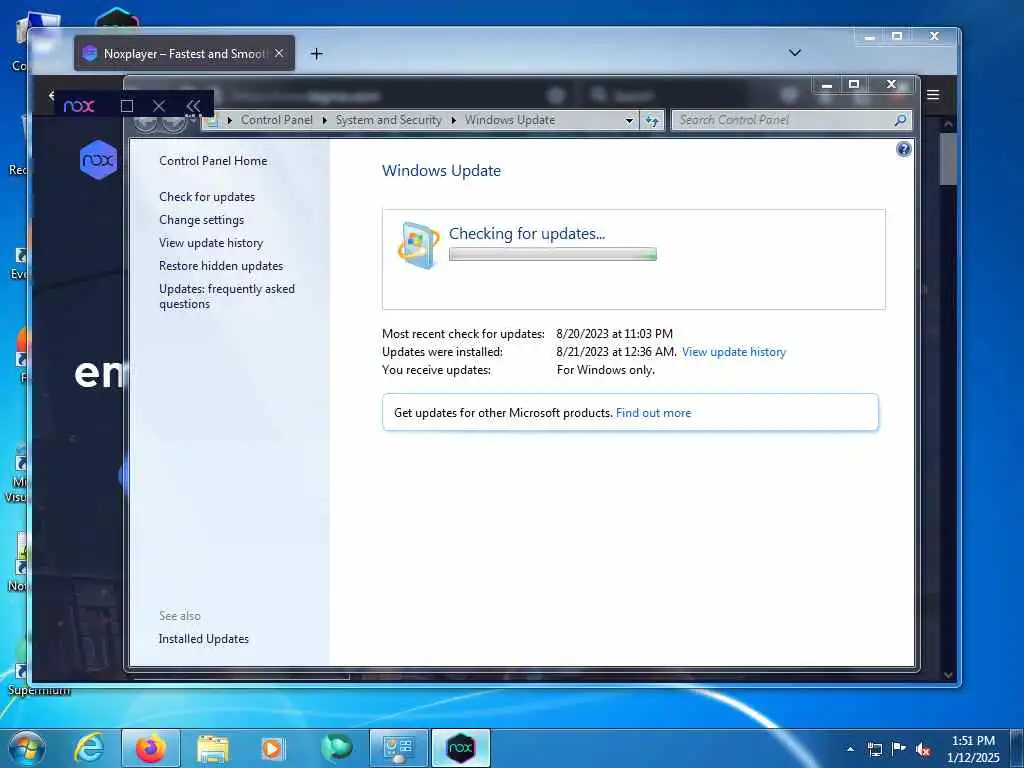This screenshot has width=1024, height=768.
Task: Click the Nox hexagon logo on webpage
Action: tap(98, 159)
